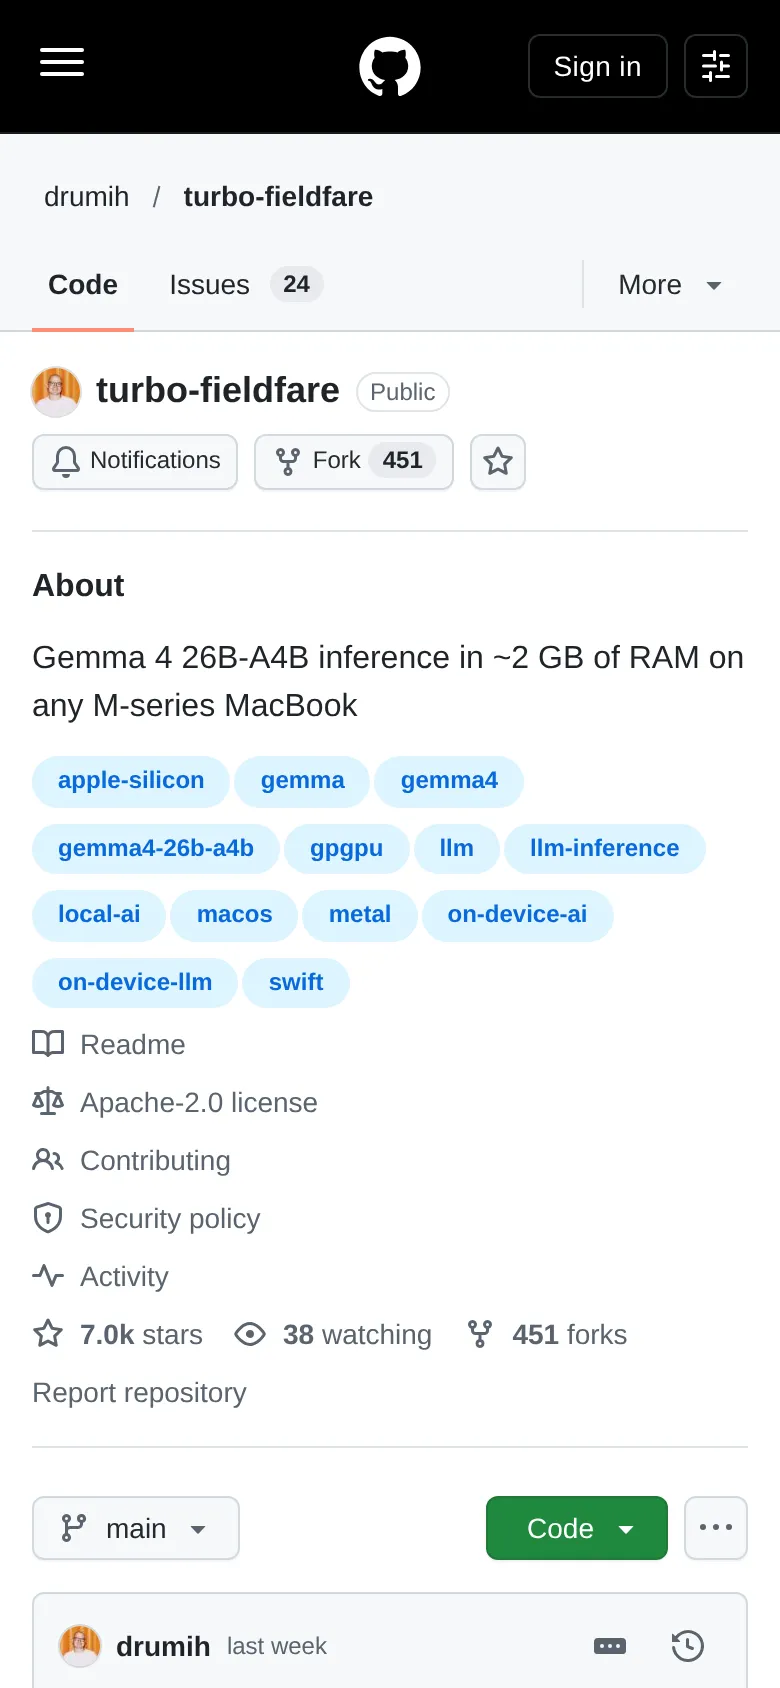Open drumih owner breadcrumb link
The image size is (780, 1688).
[x=87, y=197]
